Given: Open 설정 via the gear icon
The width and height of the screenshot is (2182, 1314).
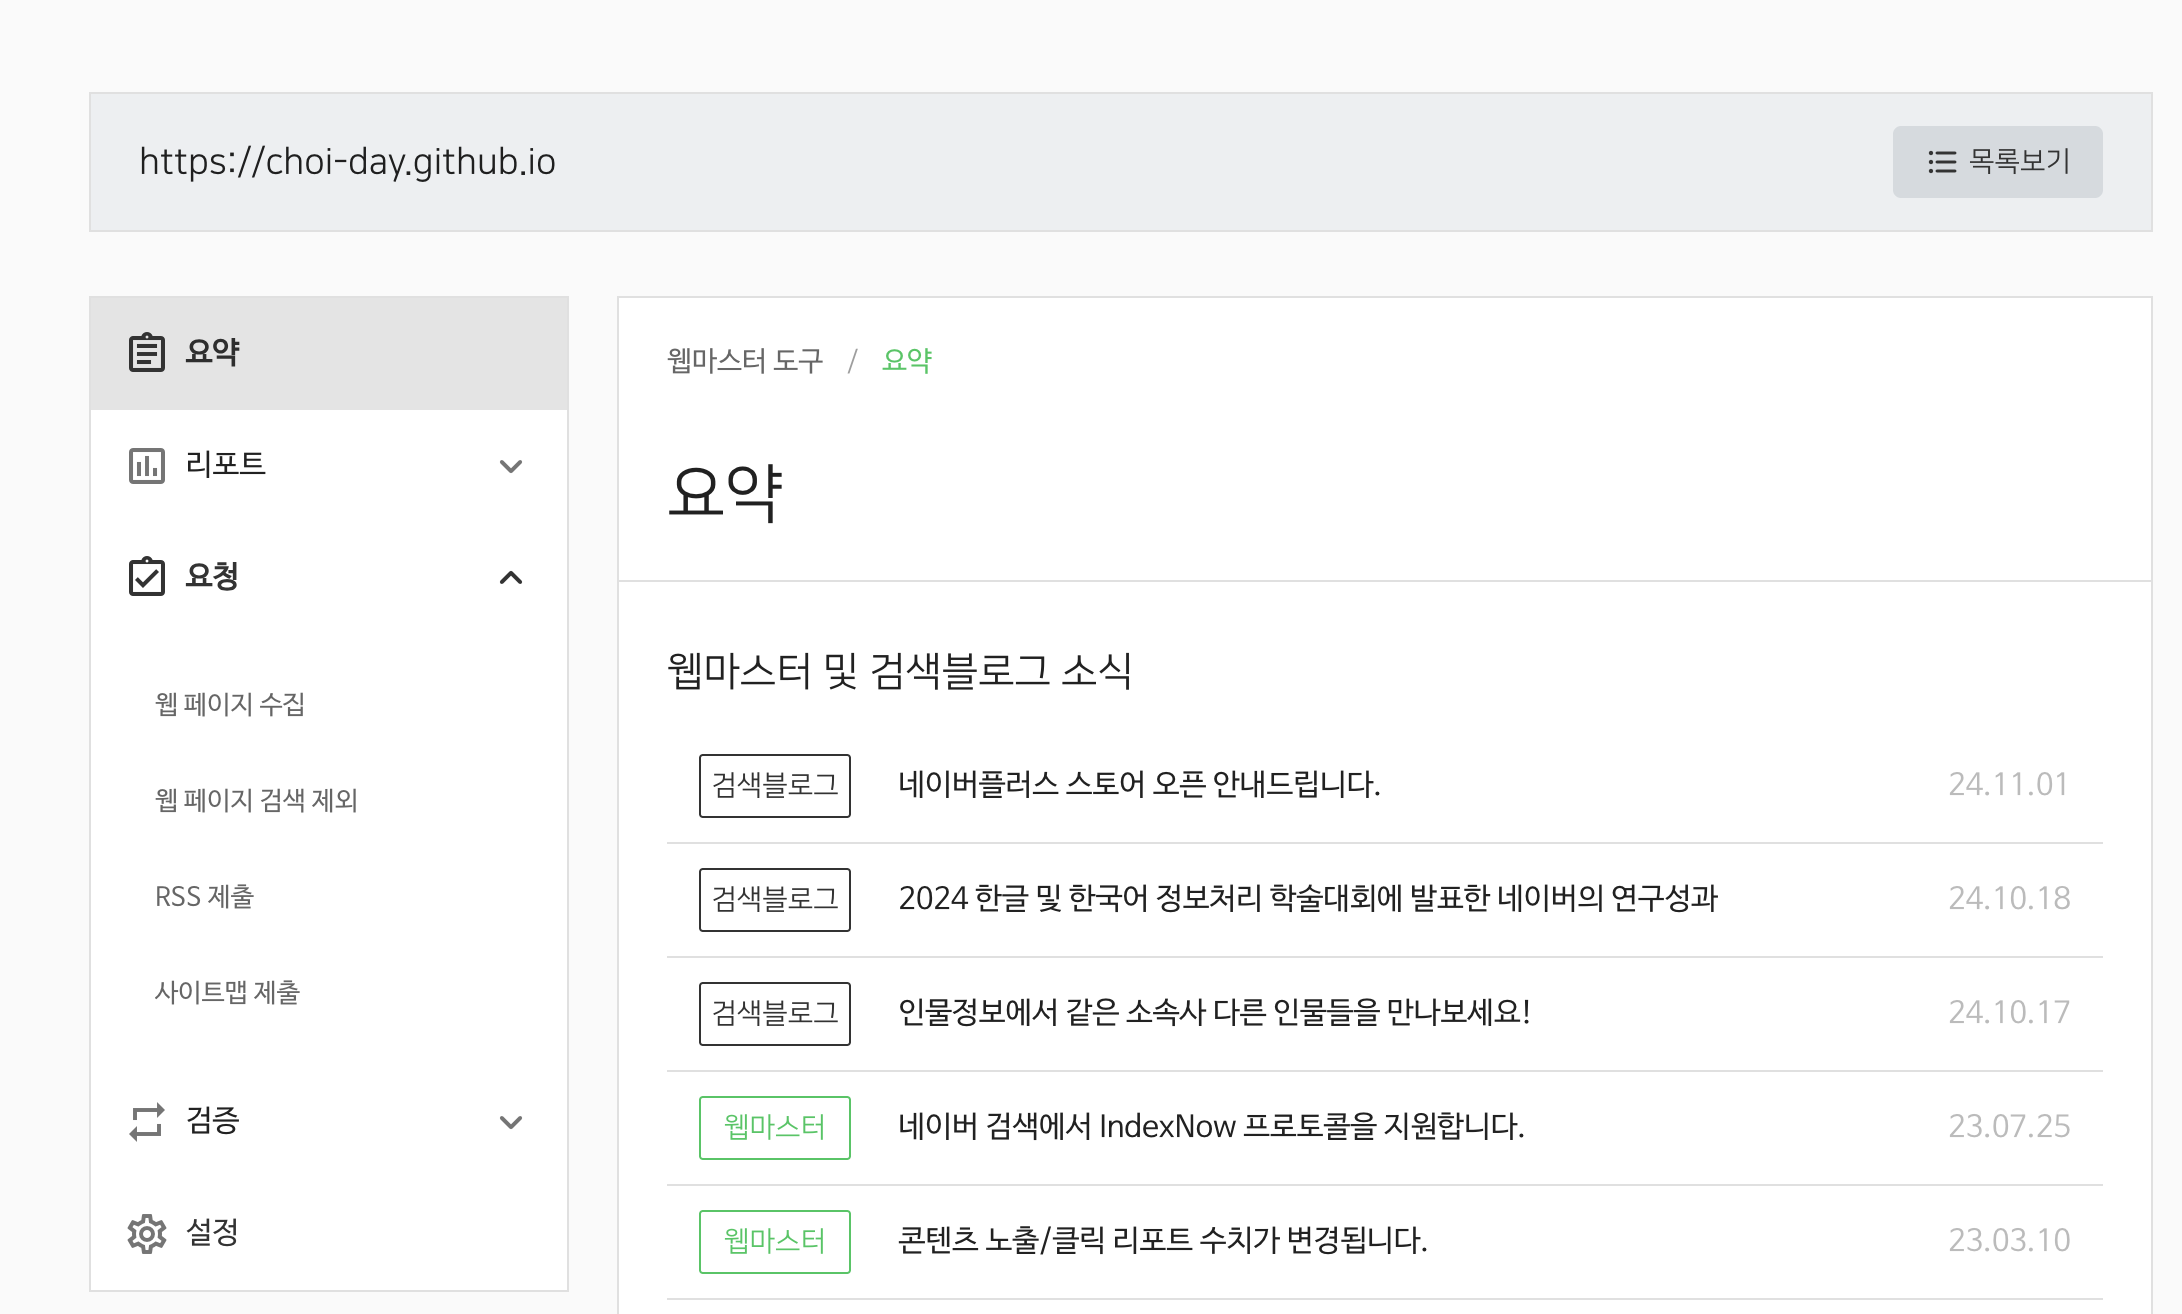Looking at the screenshot, I should 146,1233.
